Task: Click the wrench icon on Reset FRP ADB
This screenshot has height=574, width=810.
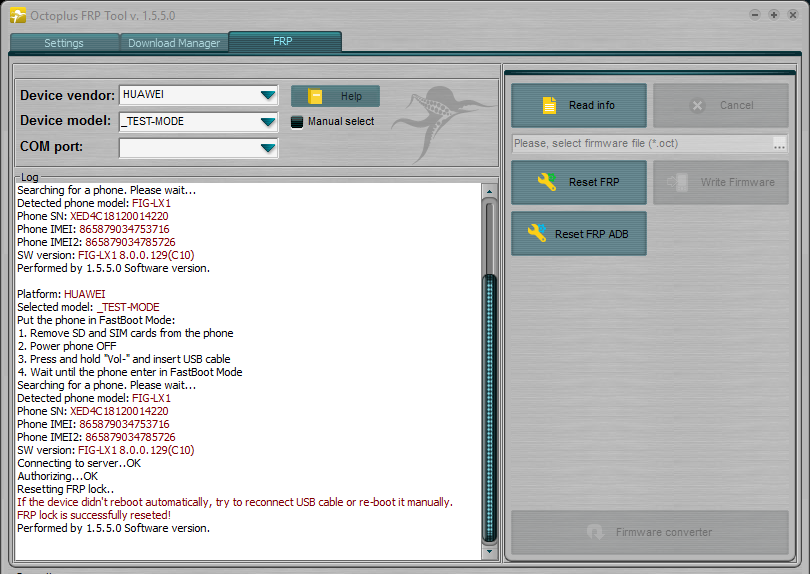Action: [x=537, y=233]
